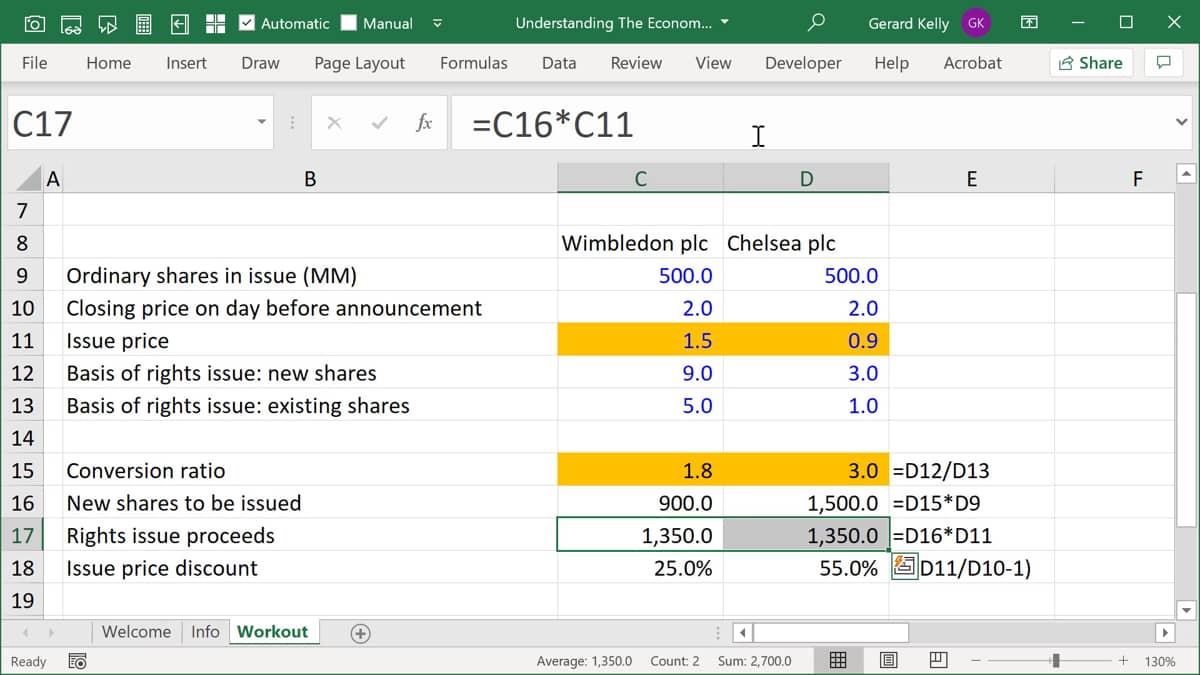Click the four-pane grid icon in quick access toolbar
Screen dimensions: 1200x675
[x=215, y=23]
